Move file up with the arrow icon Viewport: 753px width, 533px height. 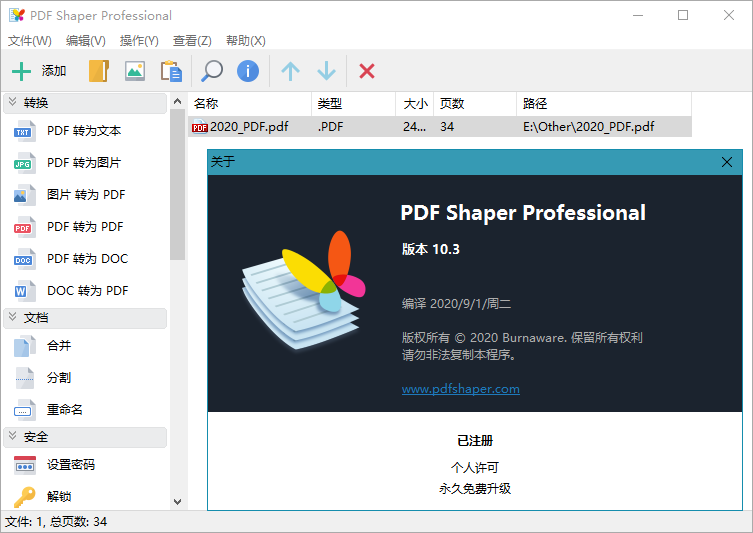click(290, 71)
